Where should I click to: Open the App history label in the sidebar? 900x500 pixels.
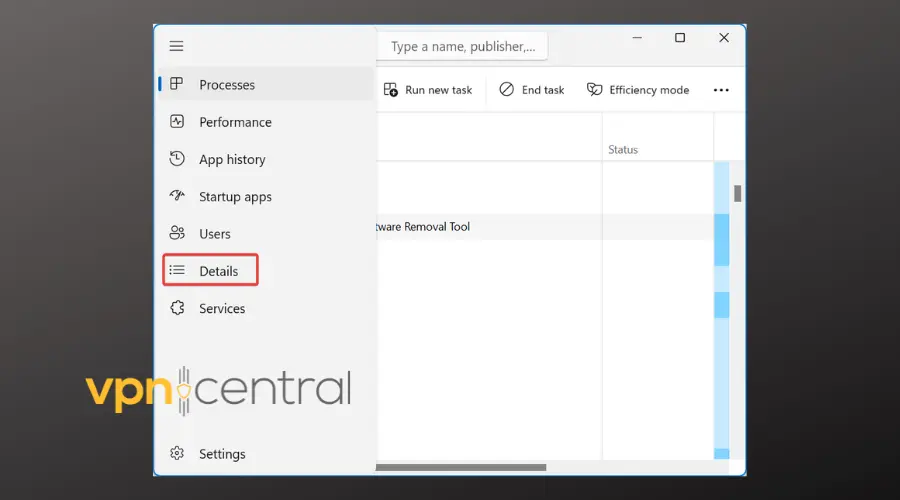click(x=232, y=160)
